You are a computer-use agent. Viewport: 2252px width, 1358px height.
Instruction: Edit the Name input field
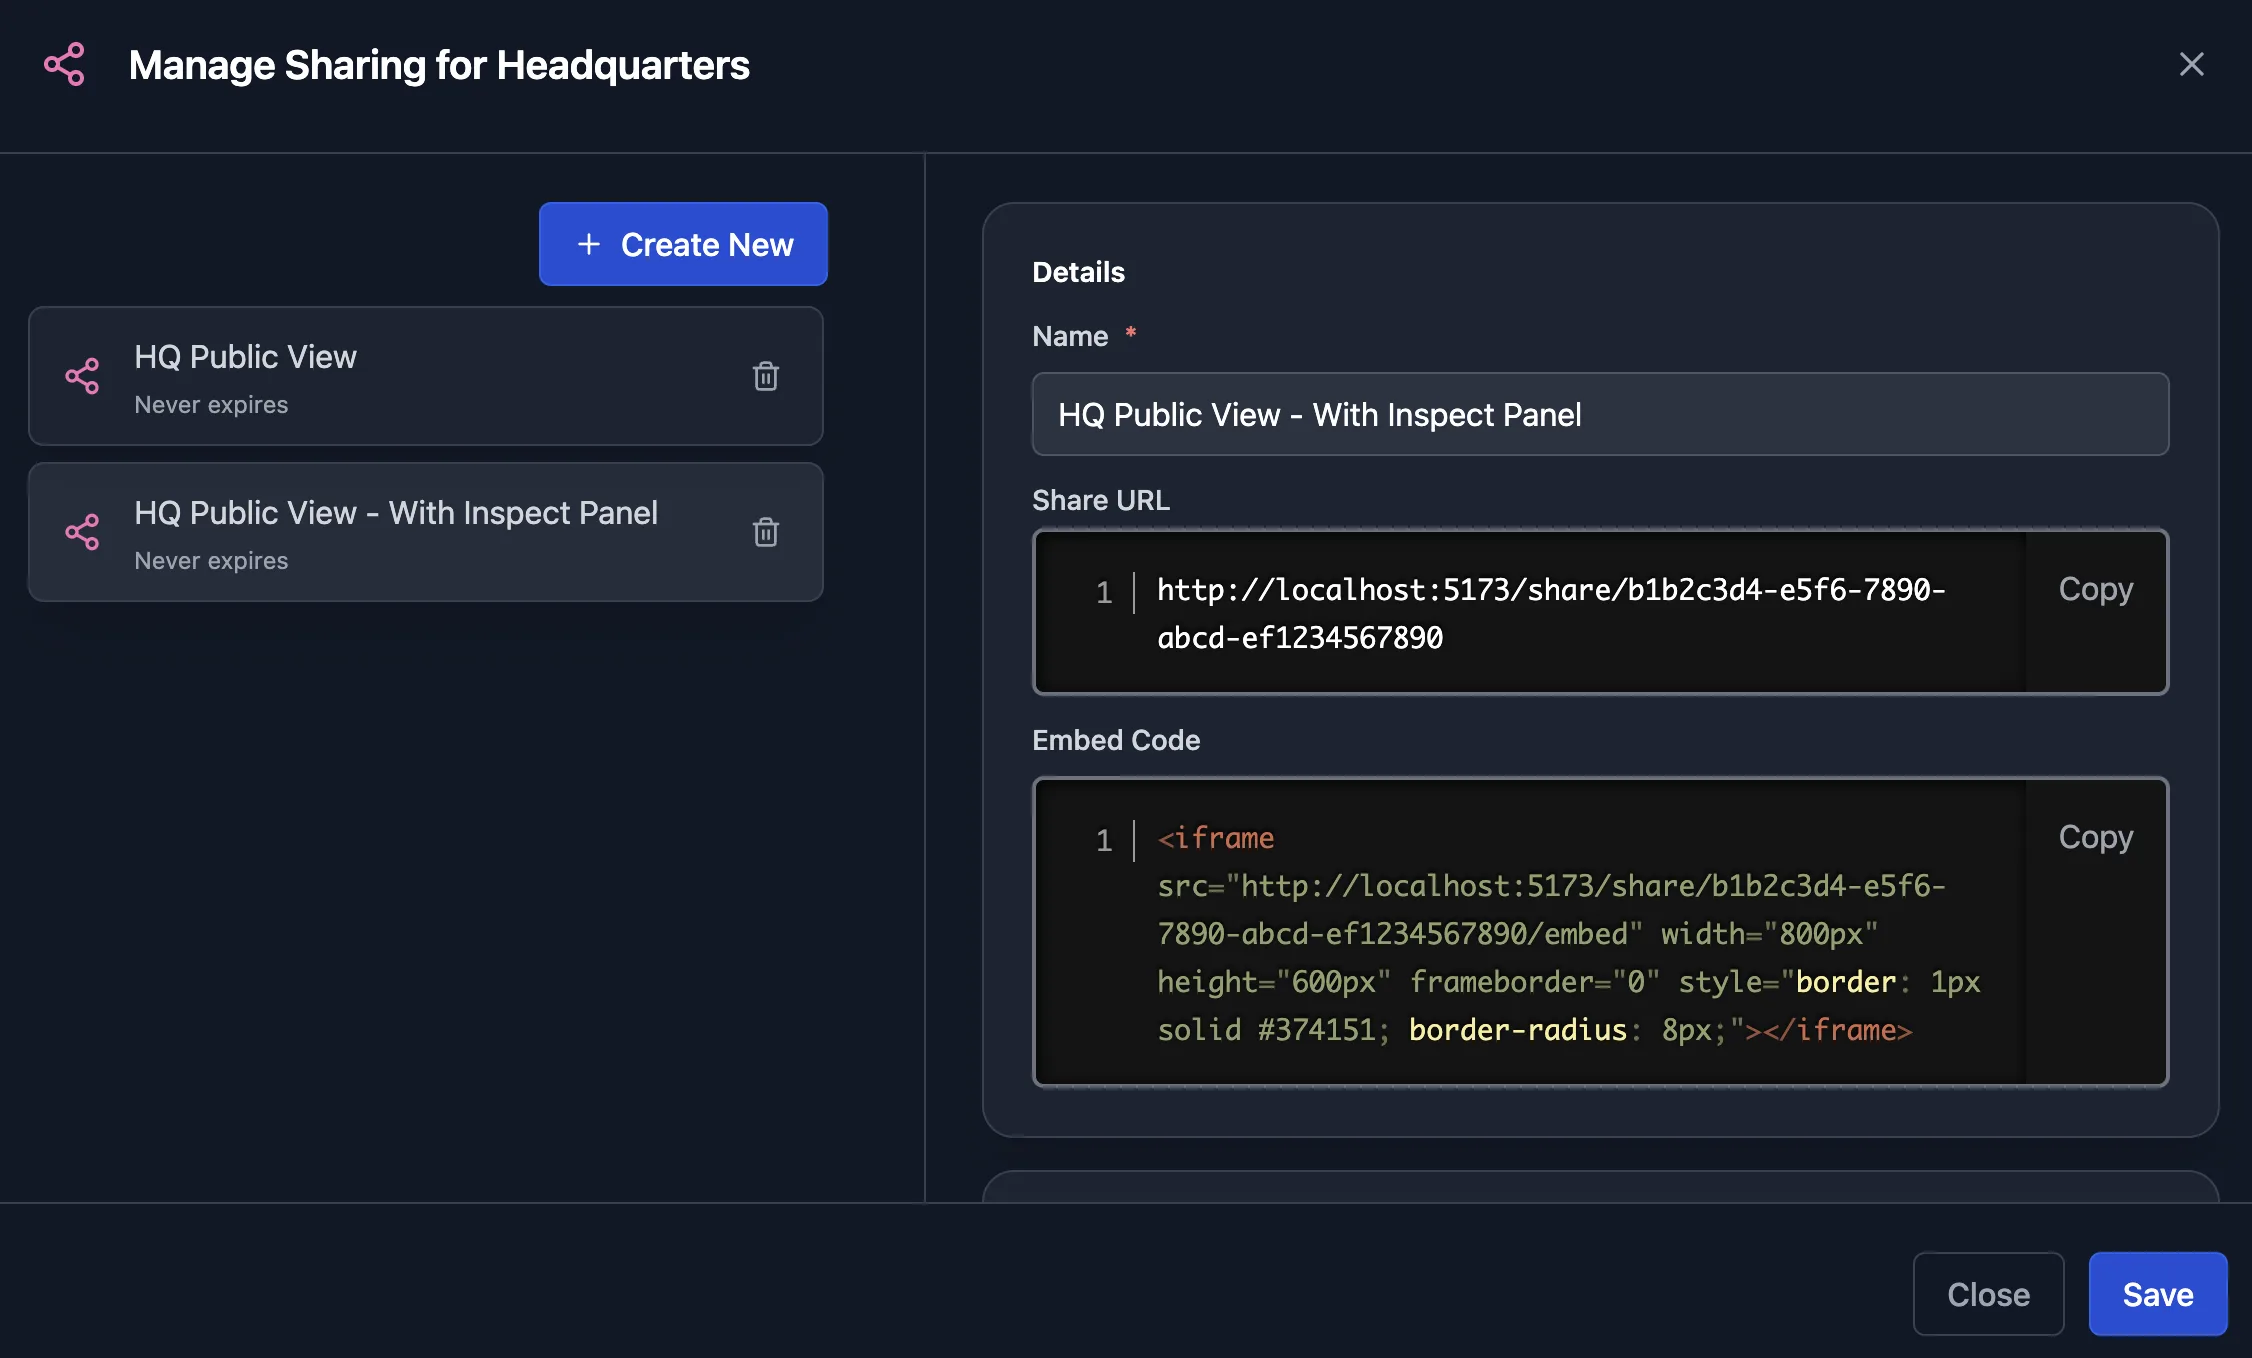tap(1600, 414)
